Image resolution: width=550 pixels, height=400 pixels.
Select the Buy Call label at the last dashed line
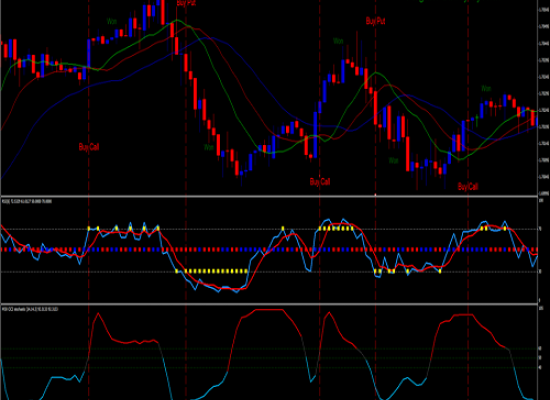tap(468, 187)
